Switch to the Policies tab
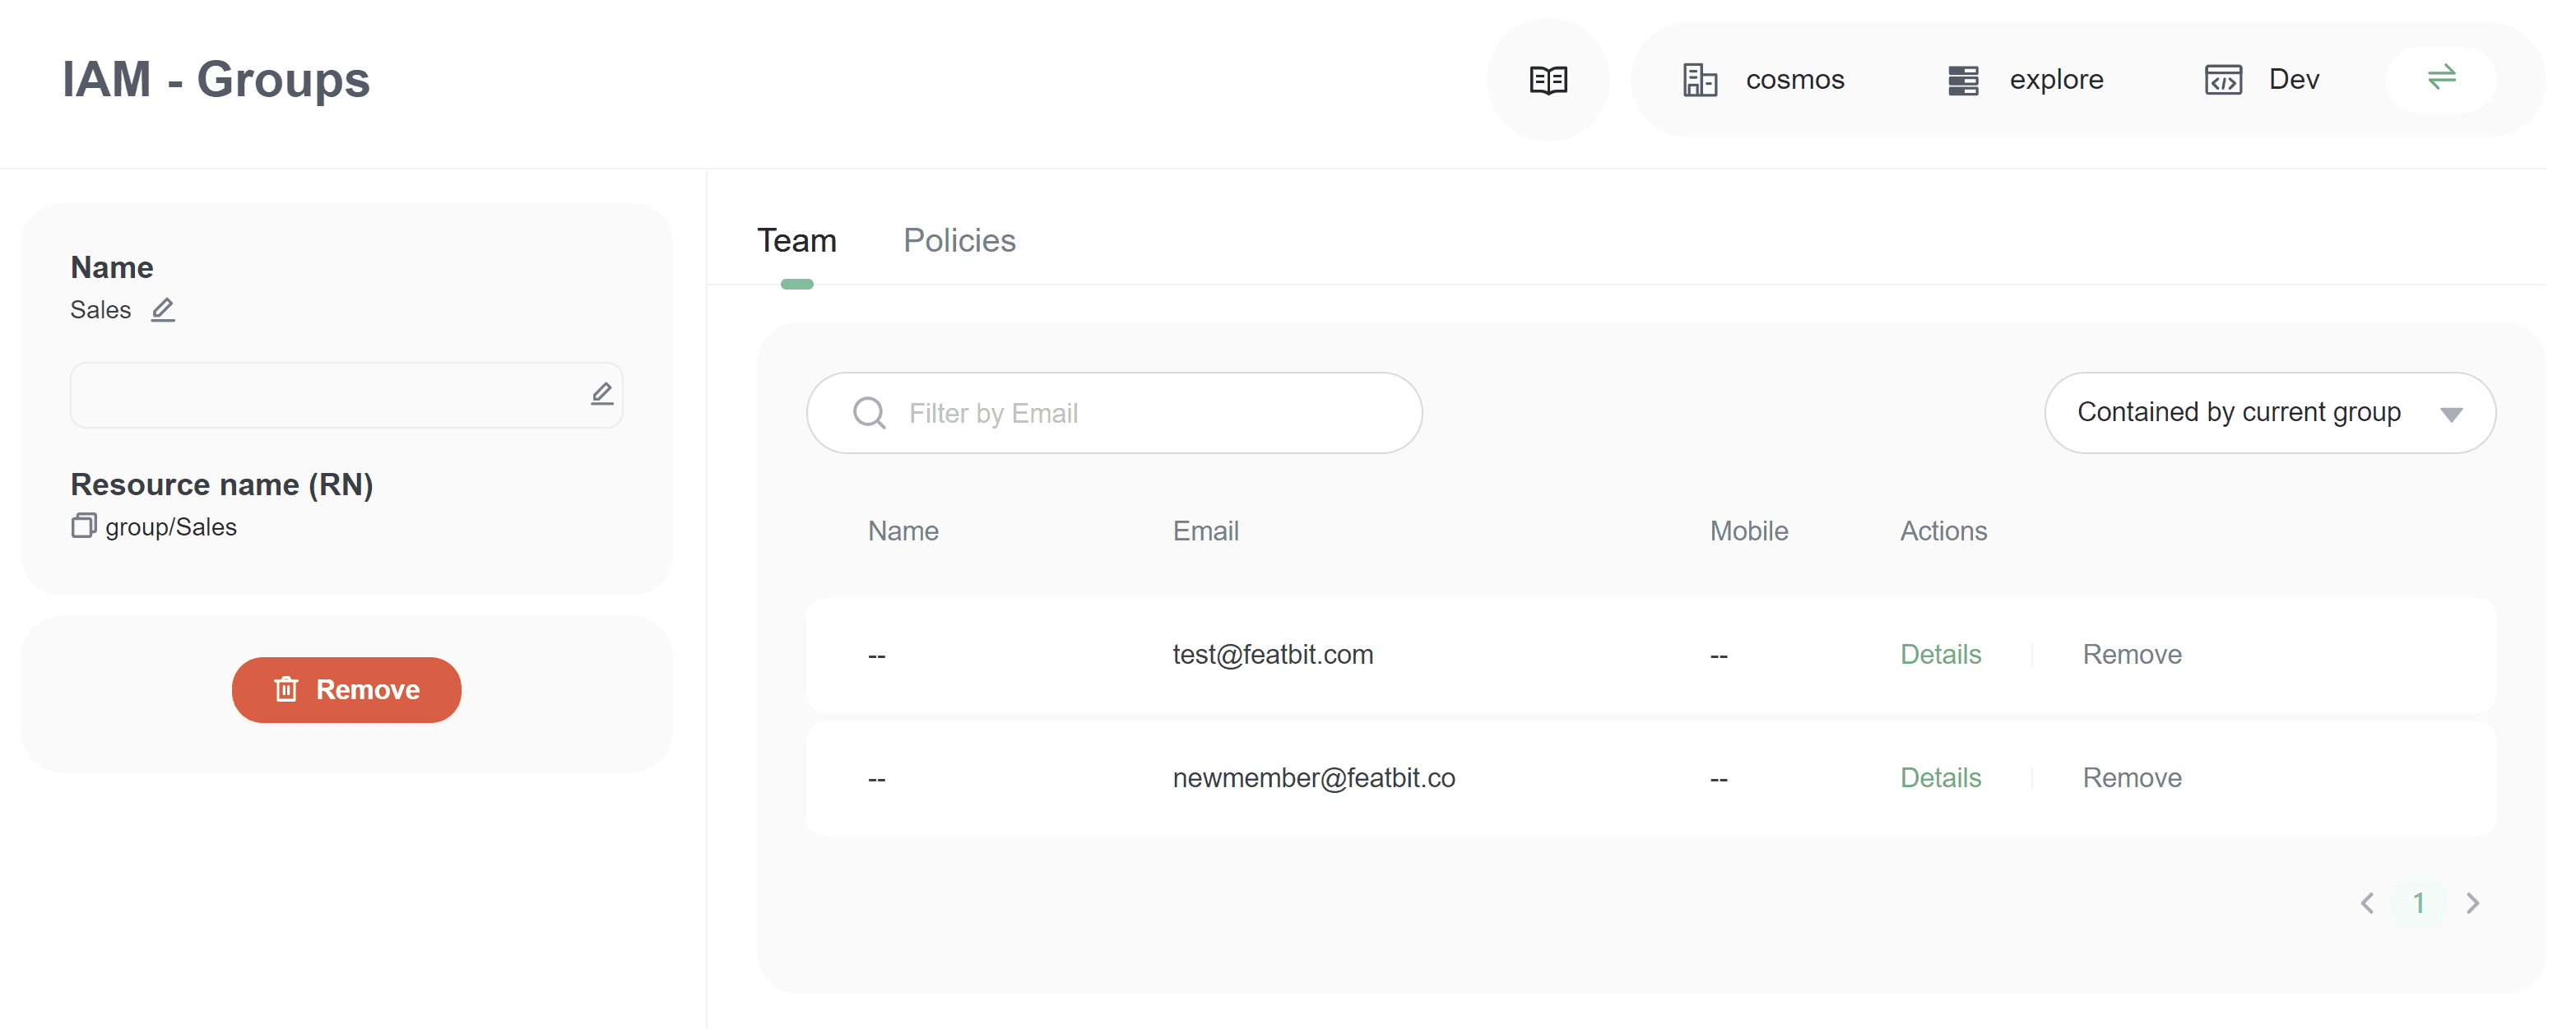2576x1029 pixels. (958, 241)
